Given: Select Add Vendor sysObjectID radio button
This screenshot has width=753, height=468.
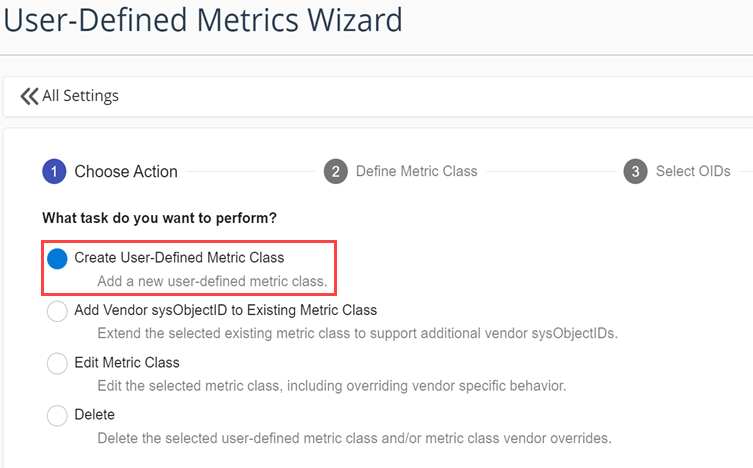Looking at the screenshot, I should click(57, 311).
